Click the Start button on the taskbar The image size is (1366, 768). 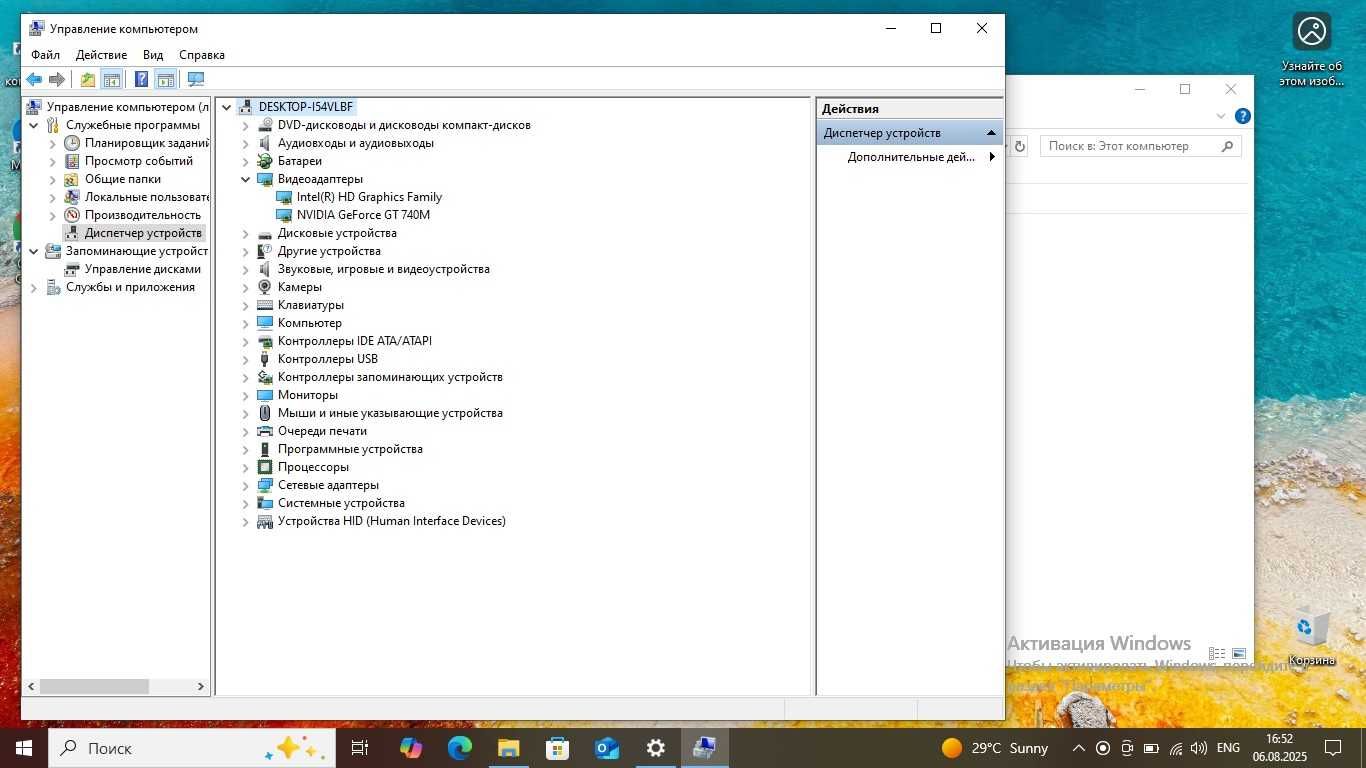click(23, 748)
